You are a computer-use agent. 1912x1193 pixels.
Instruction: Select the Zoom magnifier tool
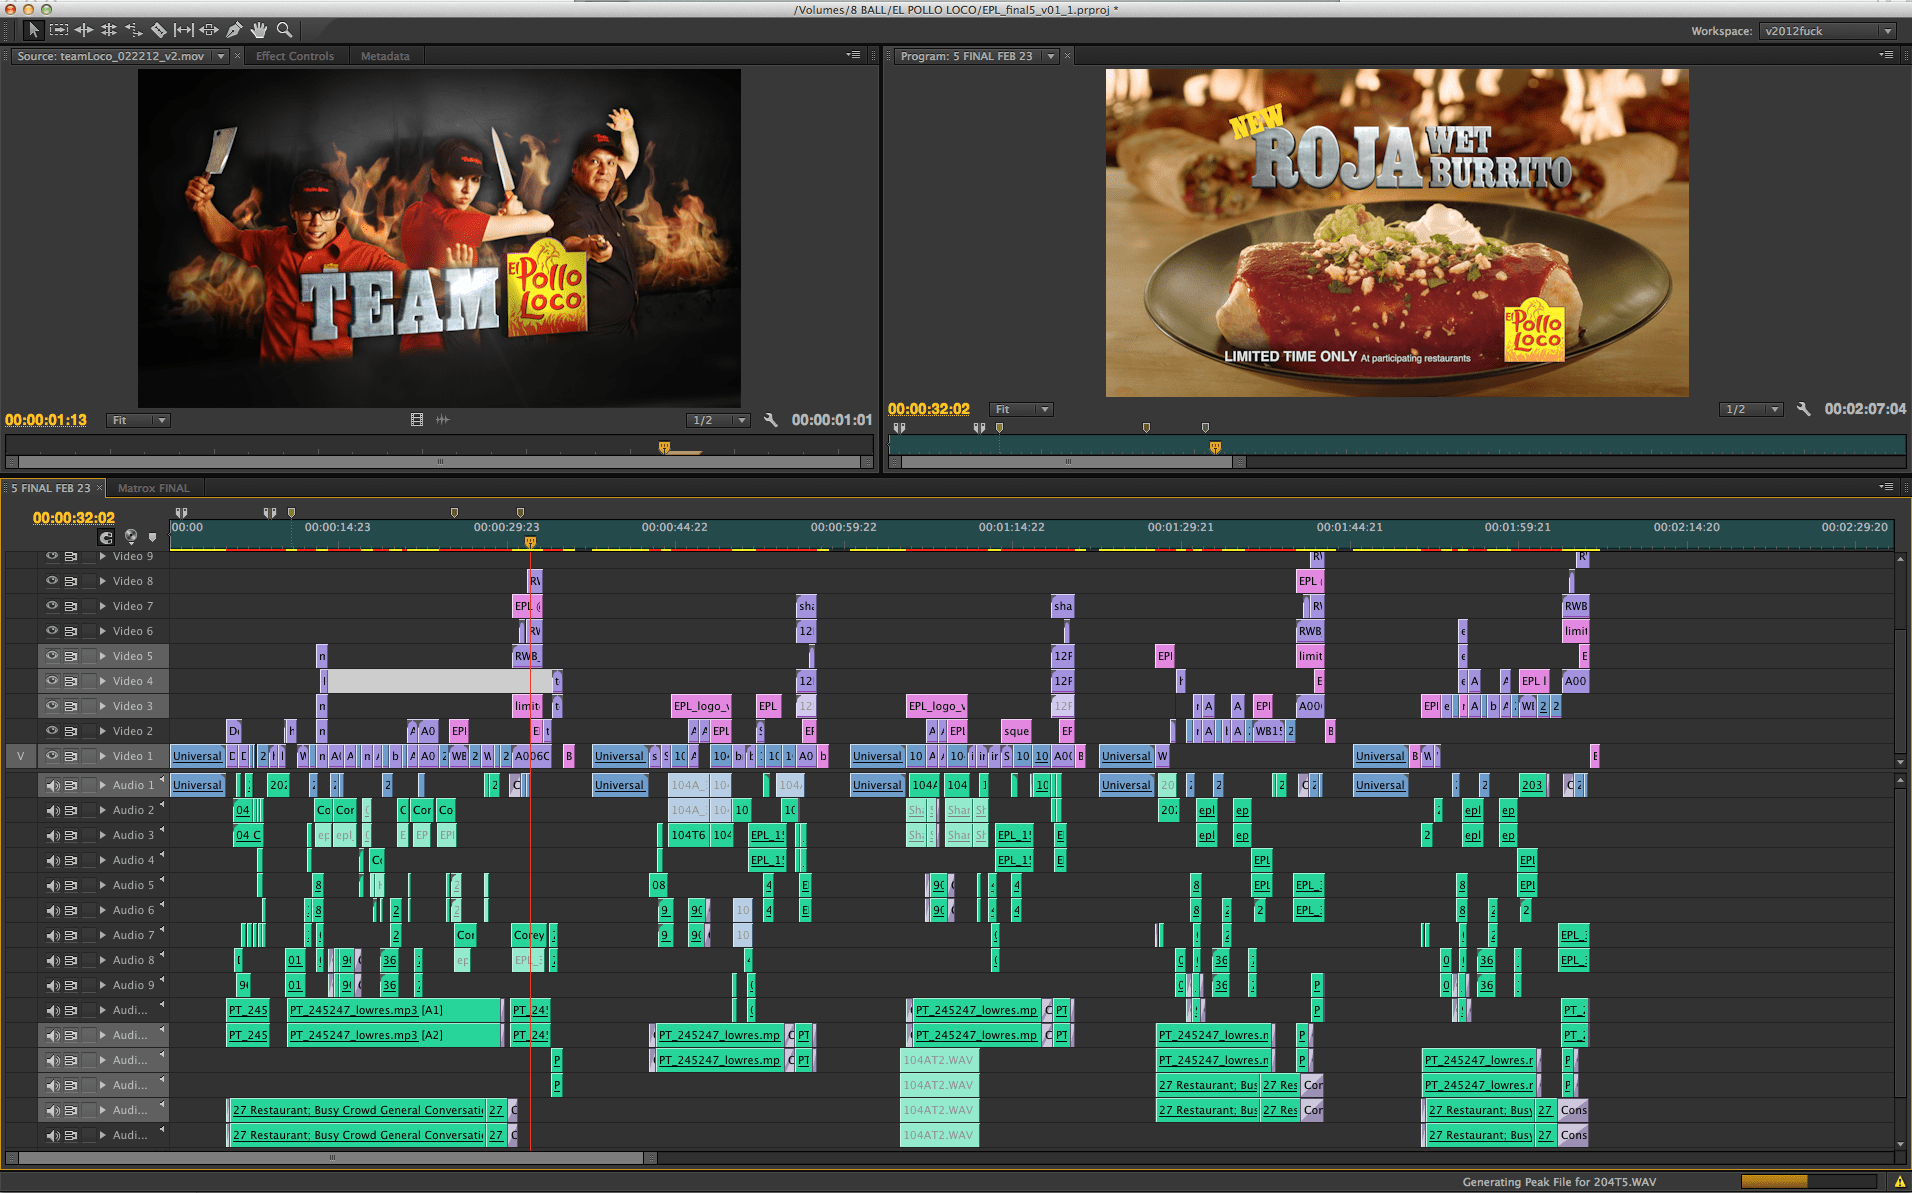click(x=284, y=30)
